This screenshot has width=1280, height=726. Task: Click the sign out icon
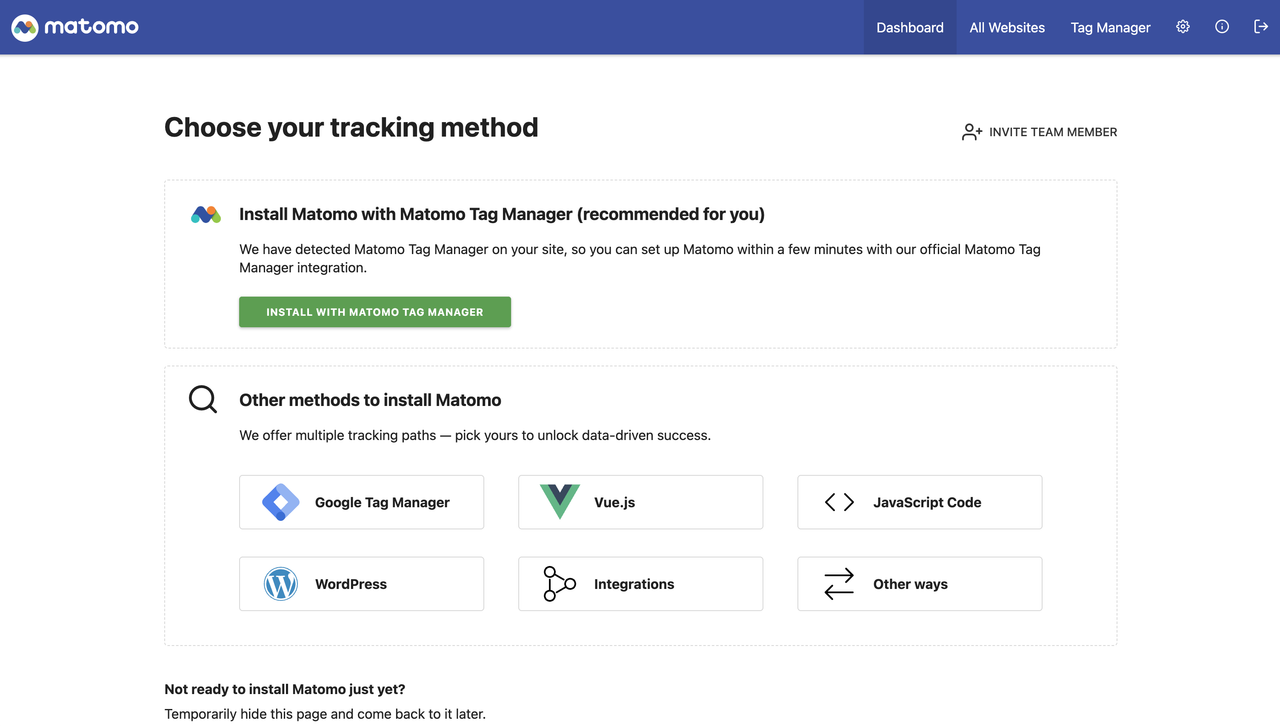click(x=1261, y=27)
